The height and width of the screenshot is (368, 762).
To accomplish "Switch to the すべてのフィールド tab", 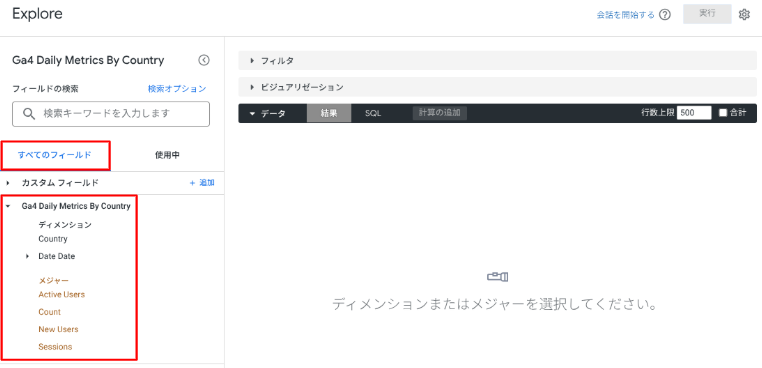I will pyautogui.click(x=54, y=155).
